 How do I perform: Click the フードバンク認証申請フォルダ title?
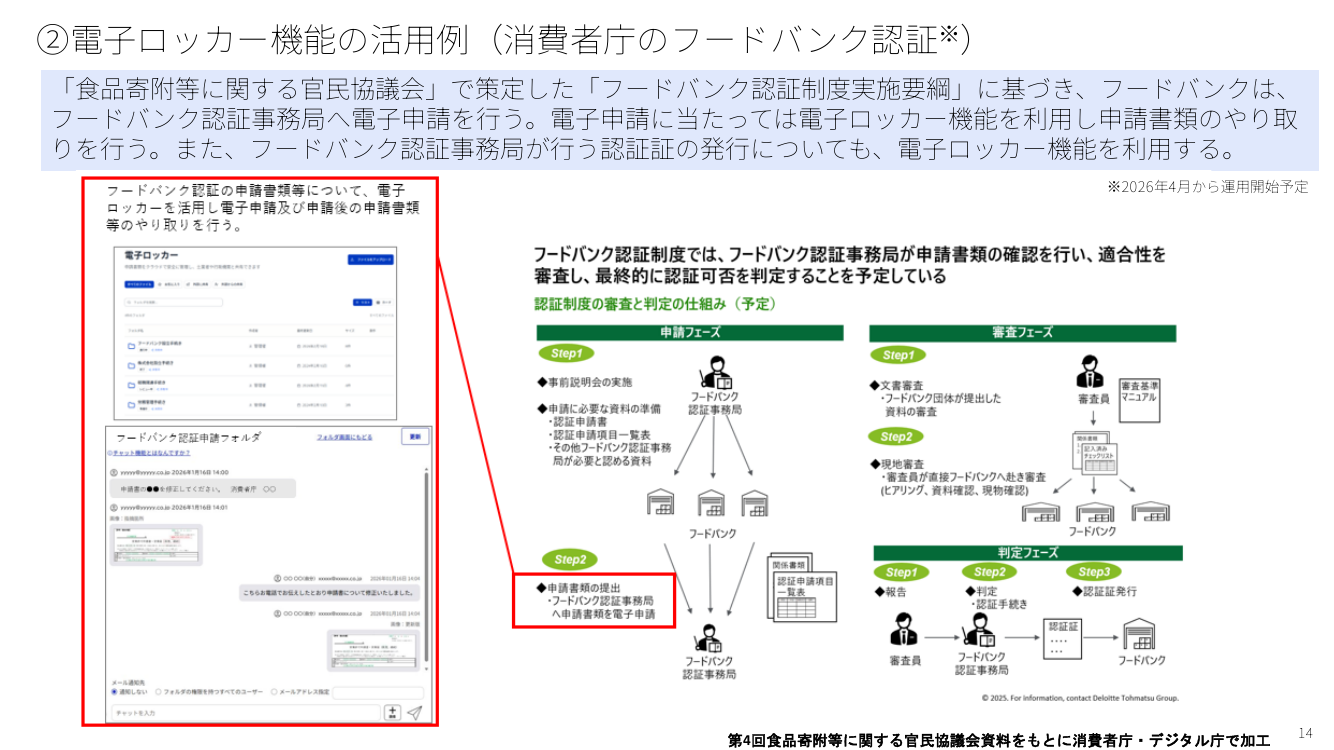189,437
